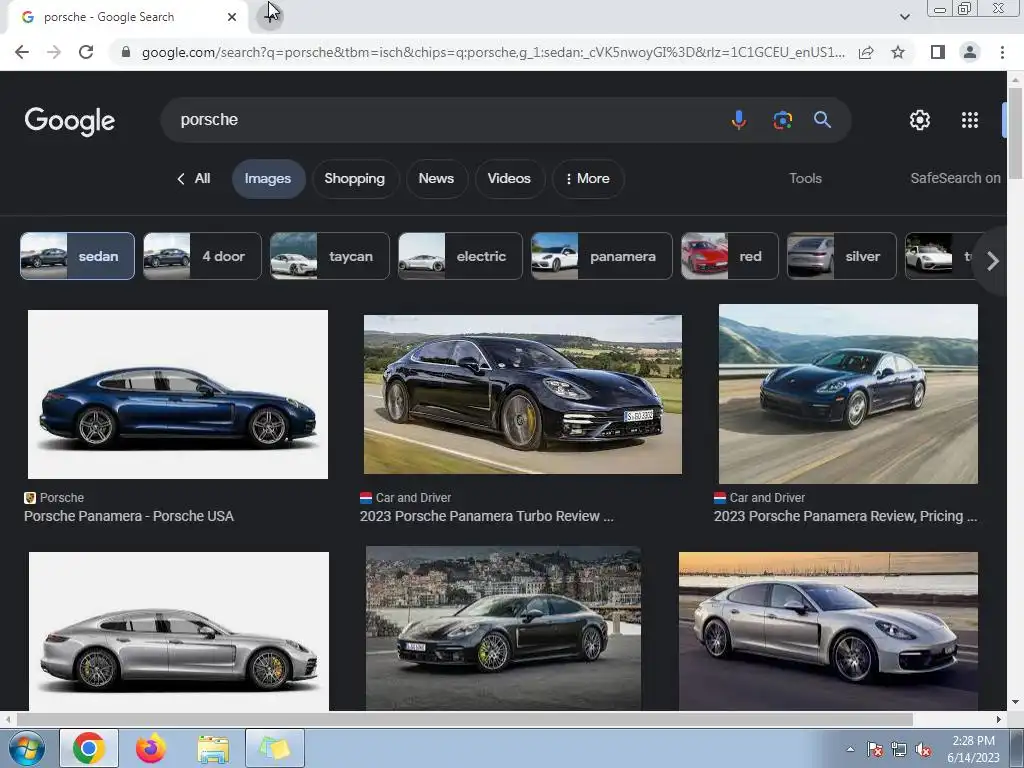This screenshot has height=768, width=1024.
Task: Go back to All results
Action: click(193, 178)
